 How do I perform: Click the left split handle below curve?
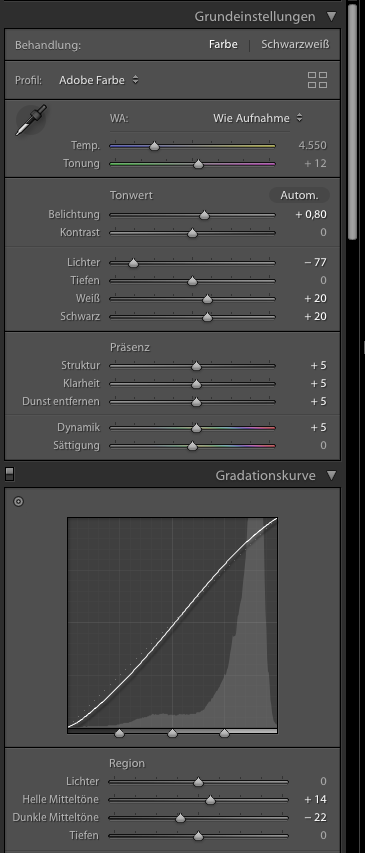pyautogui.click(x=120, y=733)
